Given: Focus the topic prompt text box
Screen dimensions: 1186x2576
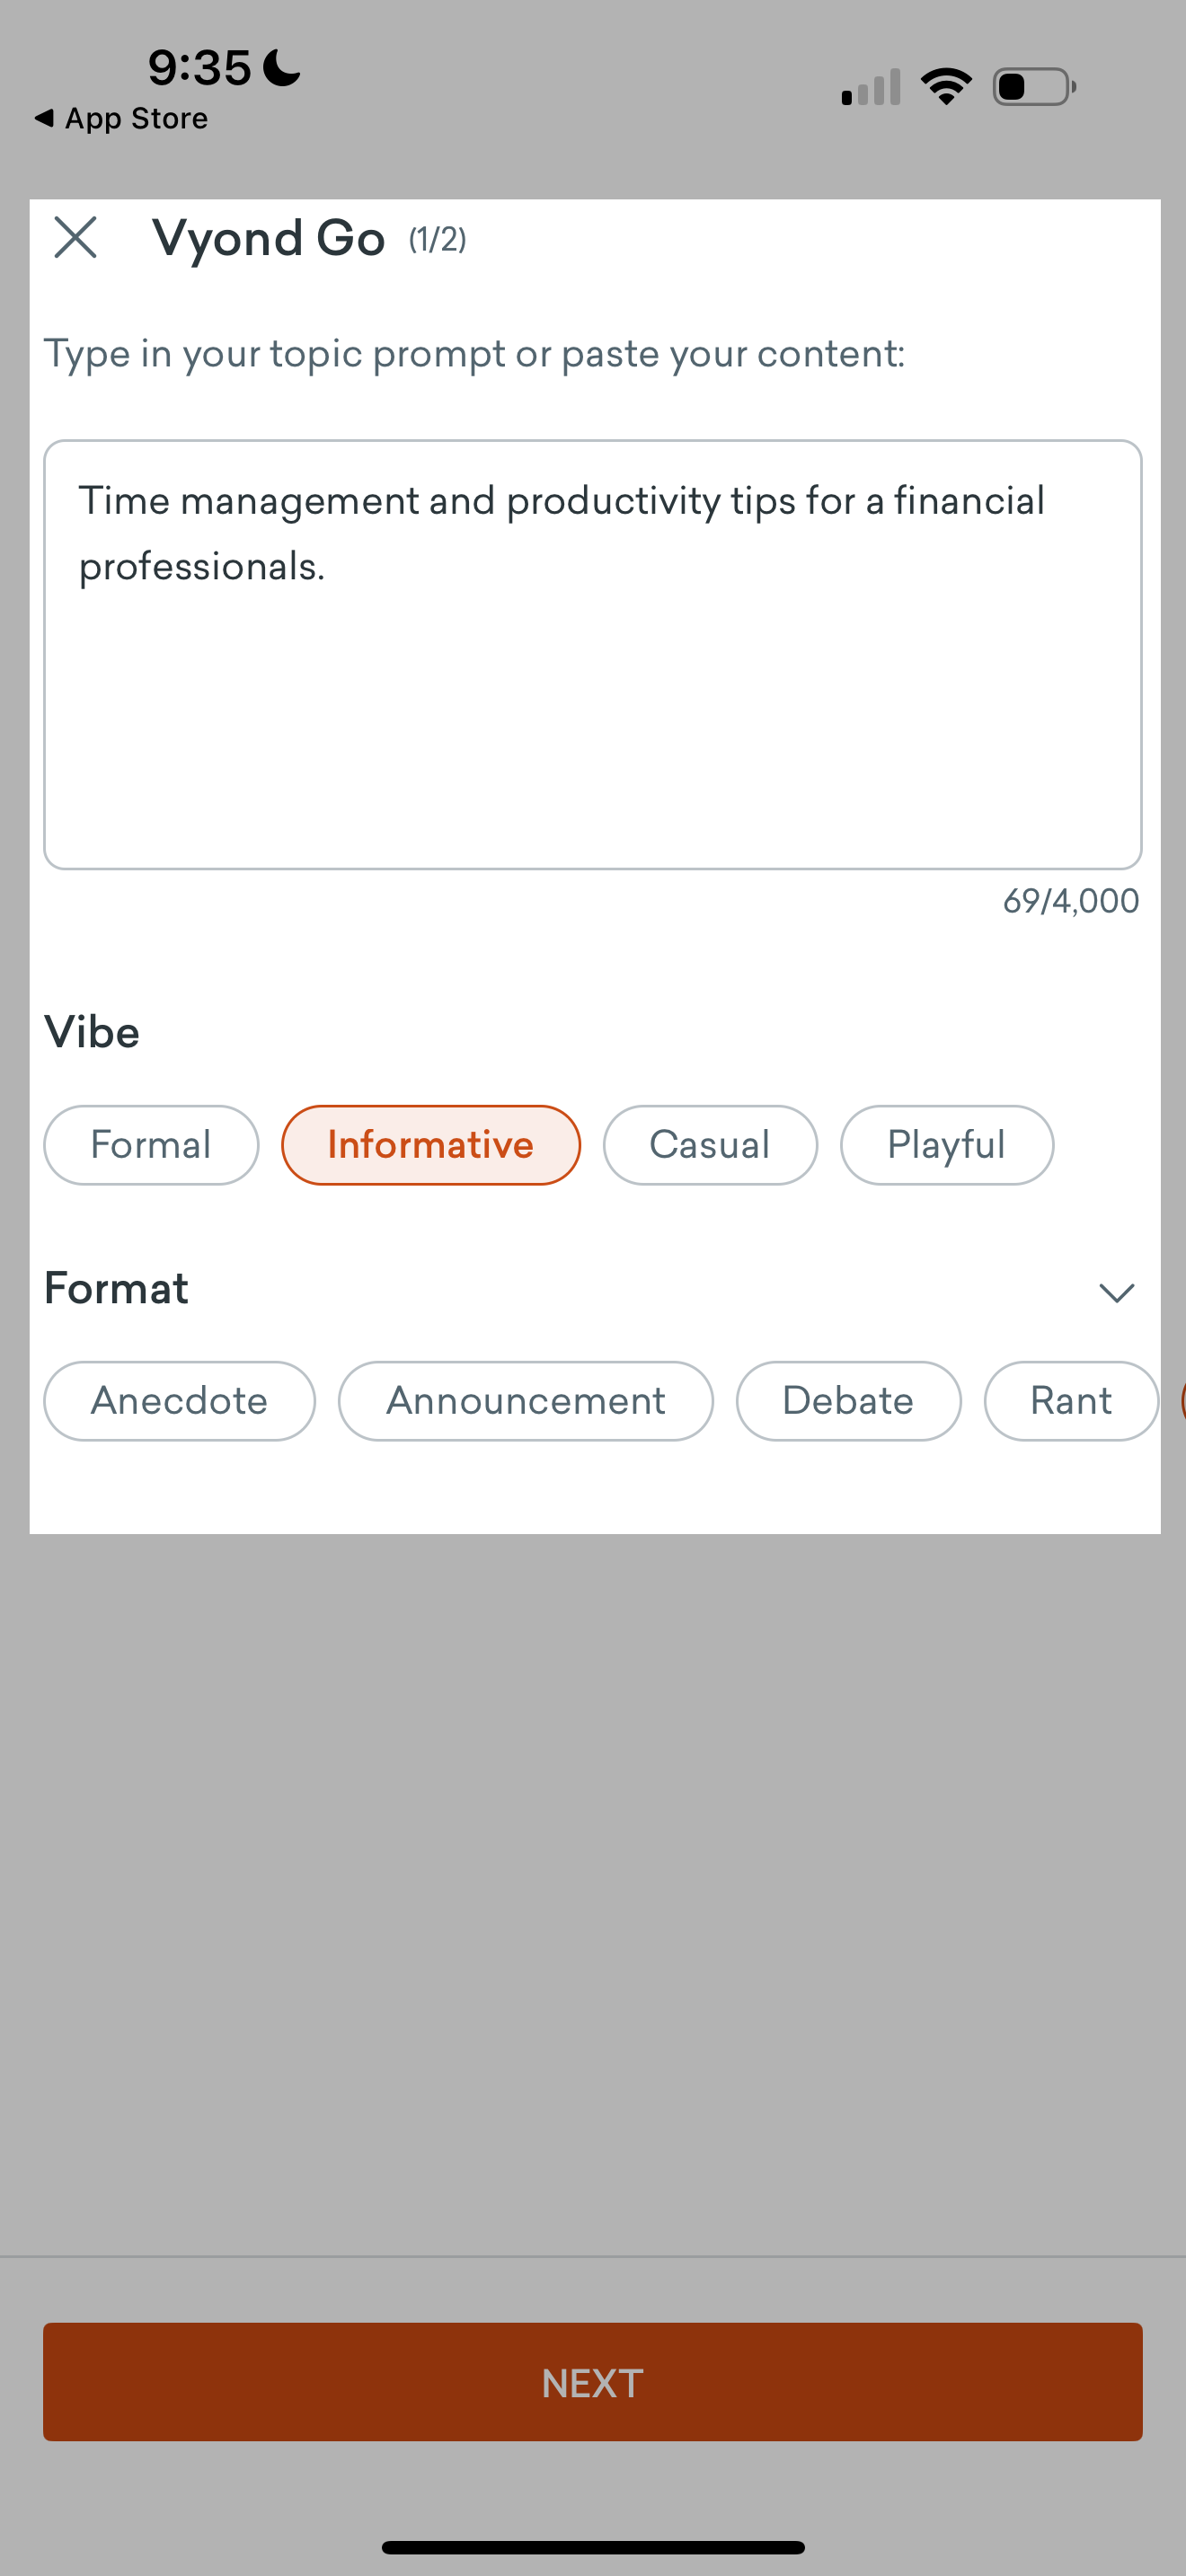Looking at the screenshot, I should pos(593,655).
